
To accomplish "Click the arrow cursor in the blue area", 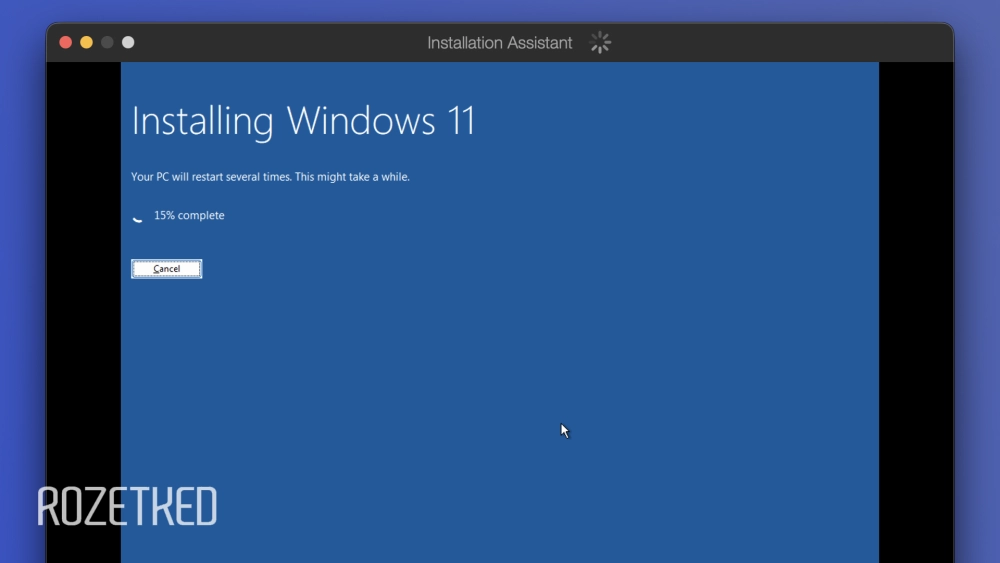I will point(564,431).
